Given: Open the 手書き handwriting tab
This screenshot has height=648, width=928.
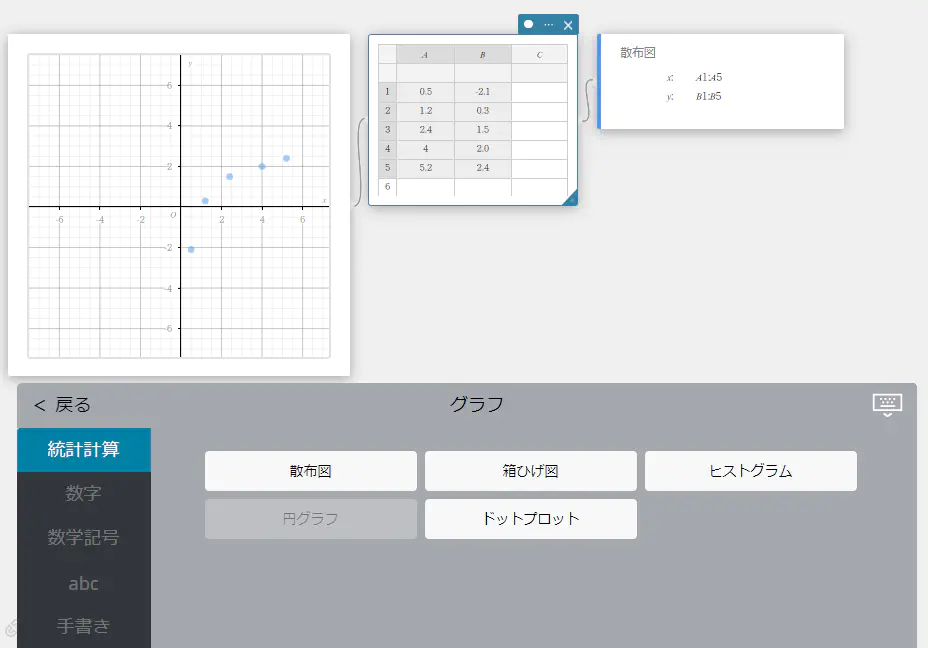Looking at the screenshot, I should (x=84, y=625).
